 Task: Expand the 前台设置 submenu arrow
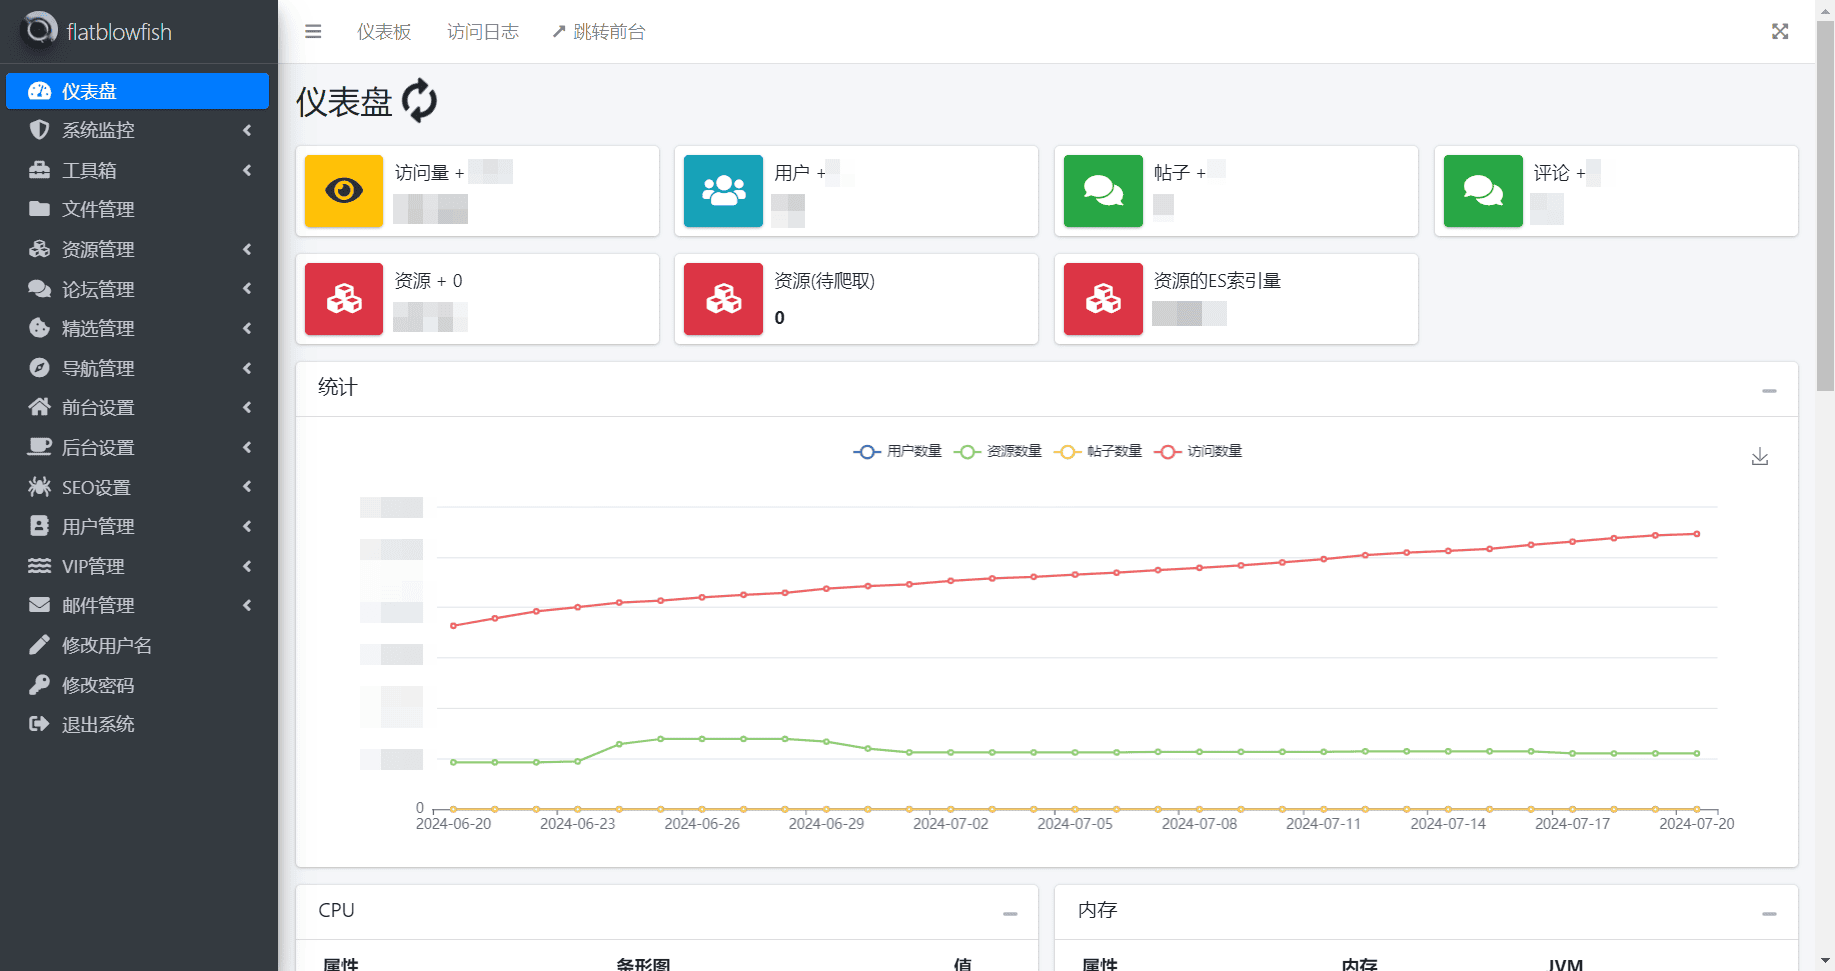click(247, 407)
